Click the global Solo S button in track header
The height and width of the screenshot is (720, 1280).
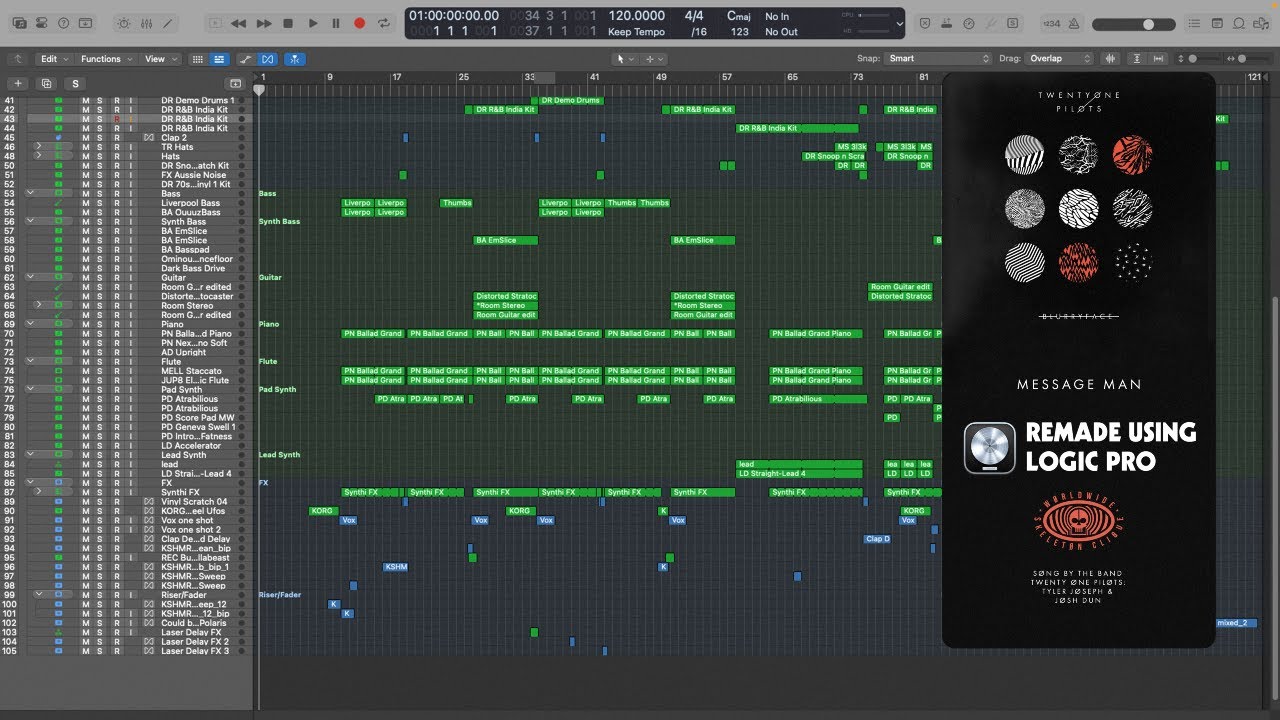click(x=75, y=84)
